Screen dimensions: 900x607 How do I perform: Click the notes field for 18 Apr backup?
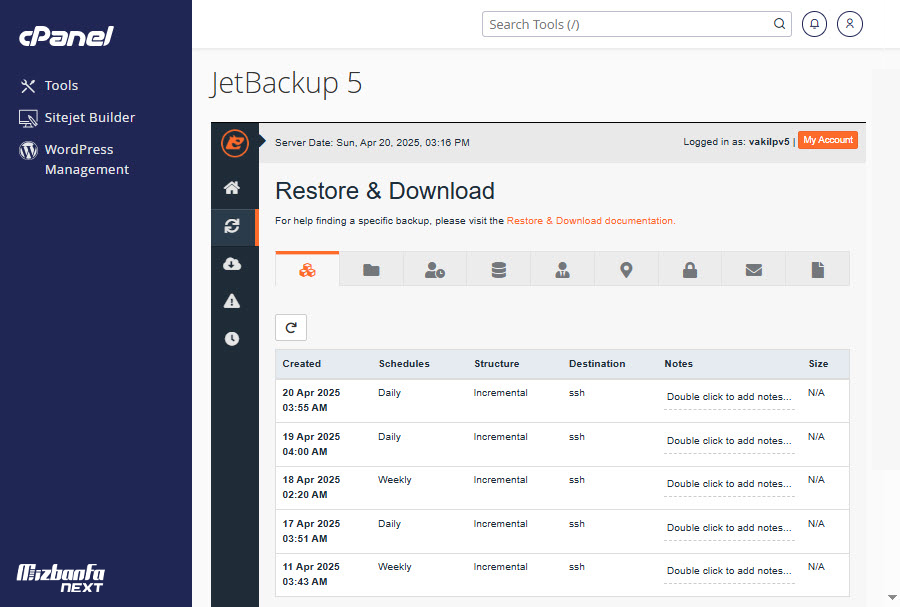tap(729, 484)
